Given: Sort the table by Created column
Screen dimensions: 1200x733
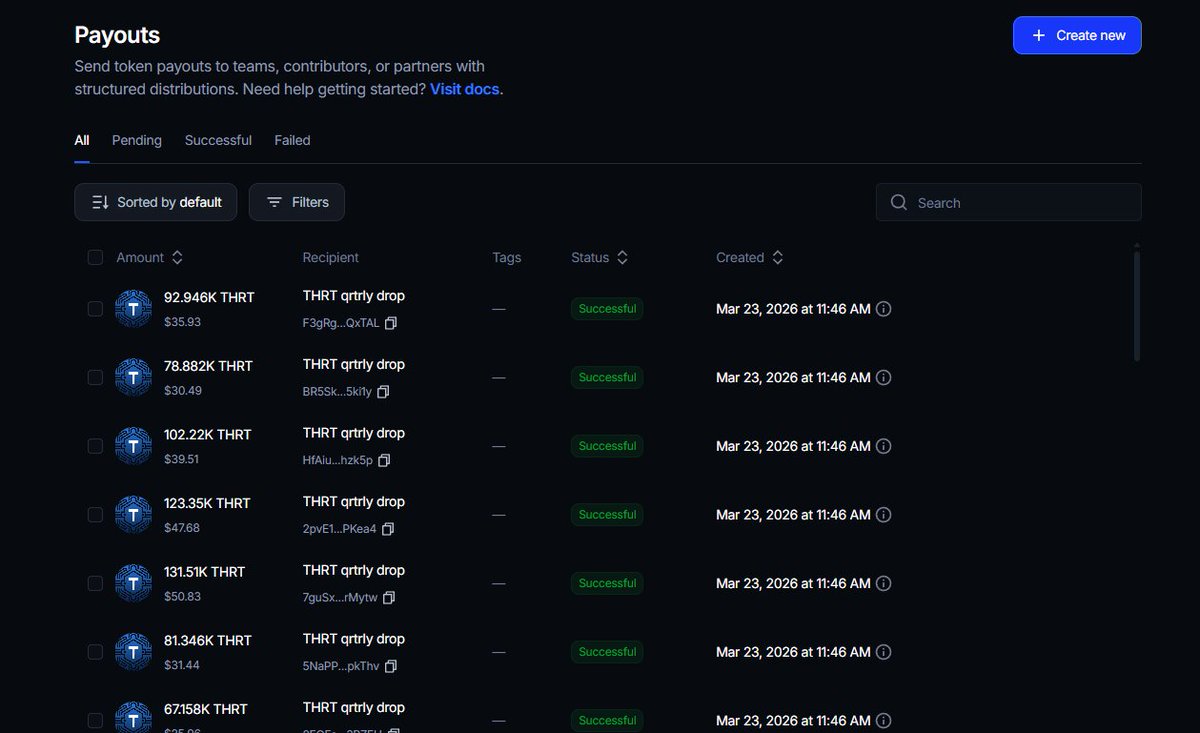Looking at the screenshot, I should tap(749, 257).
